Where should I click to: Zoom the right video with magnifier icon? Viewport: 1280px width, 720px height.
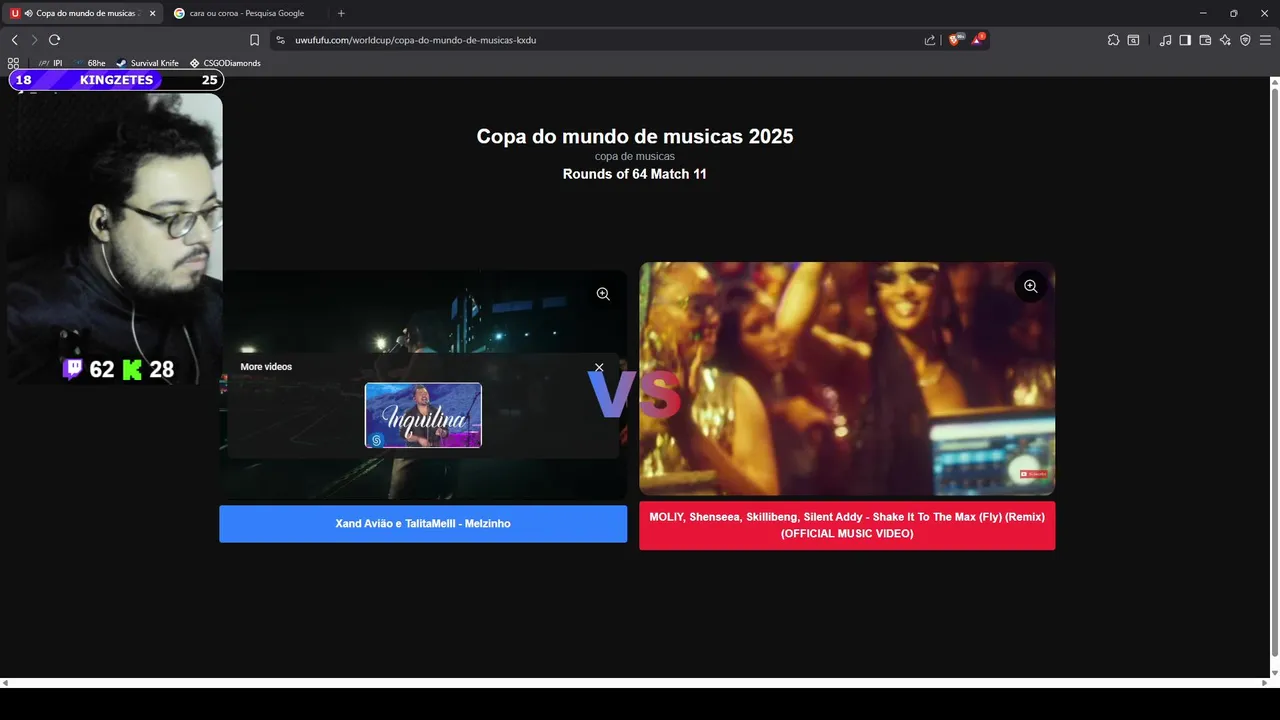[x=1030, y=286]
